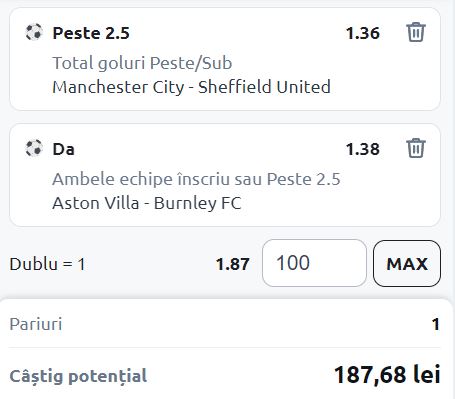The height and width of the screenshot is (399, 455).
Task: Delete the Peste 2.5 bet selection
Action: point(416,32)
